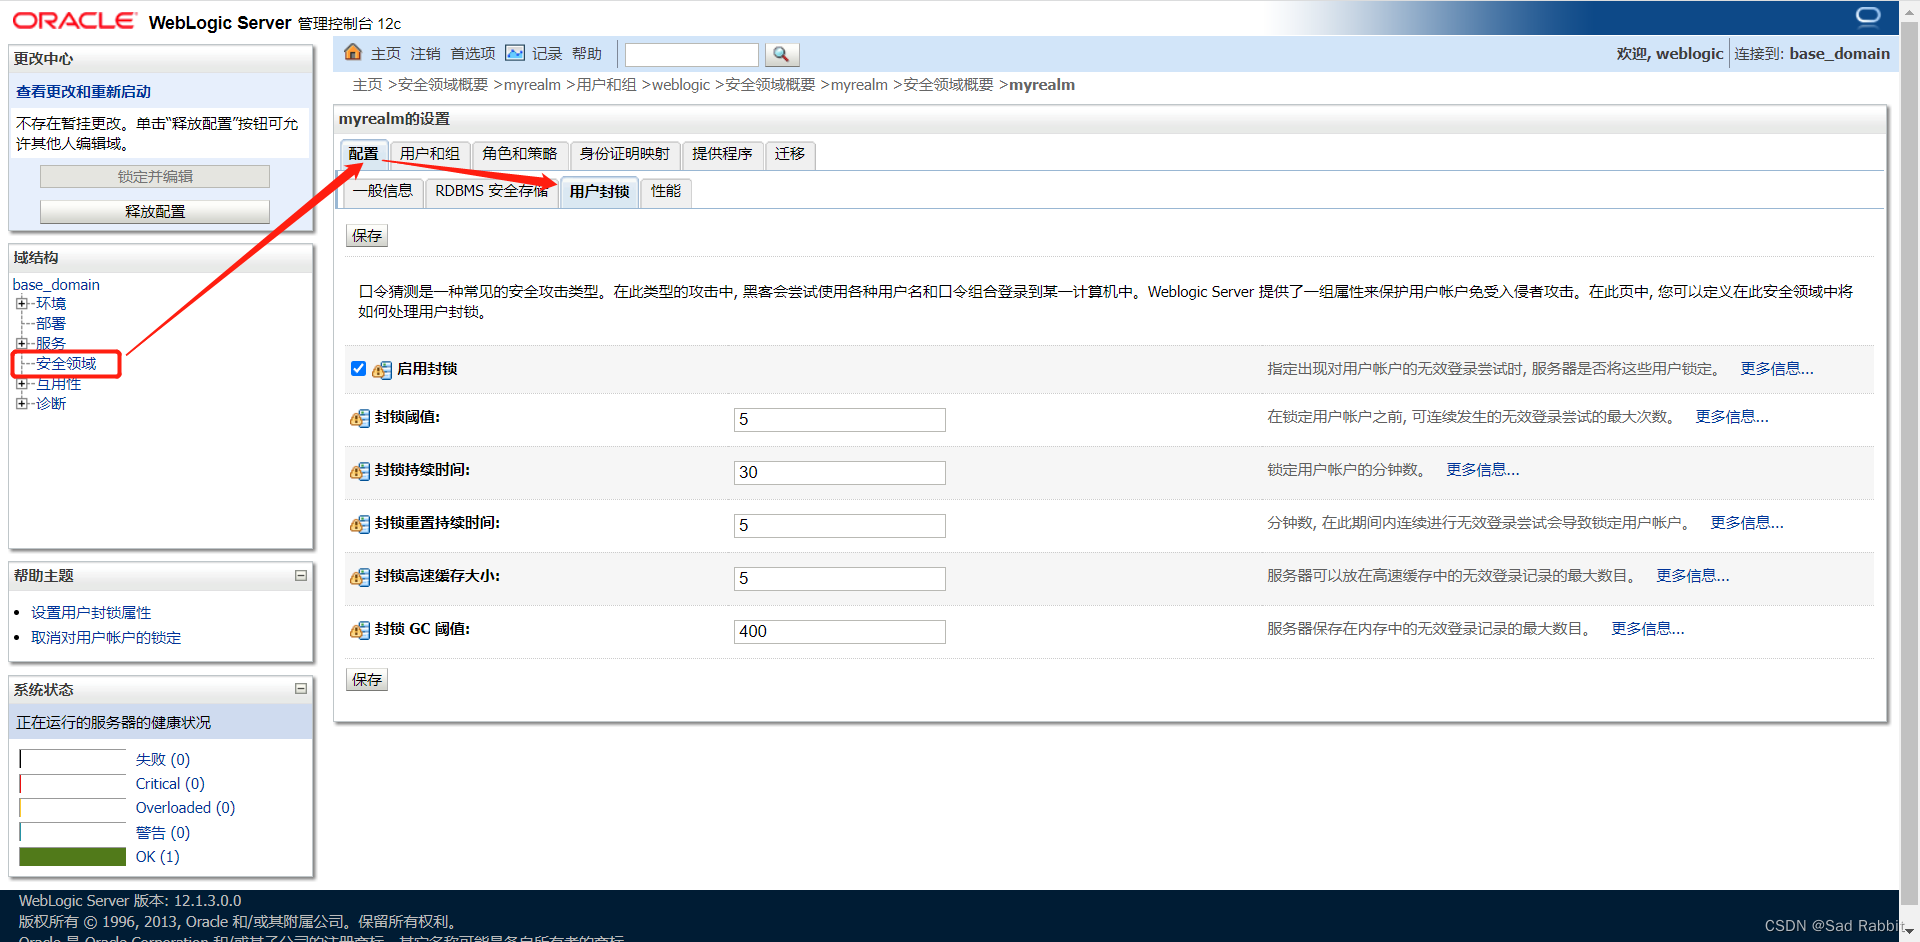The image size is (1920, 942).
Task: Click the 封锁阈值 input field
Action: coord(840,420)
